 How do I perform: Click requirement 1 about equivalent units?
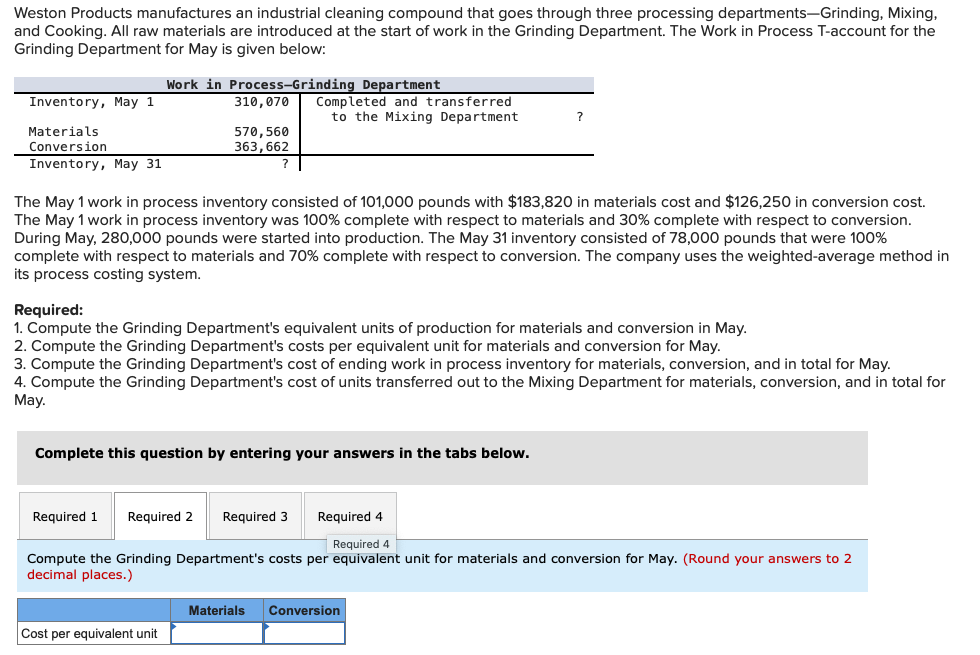tap(380, 328)
